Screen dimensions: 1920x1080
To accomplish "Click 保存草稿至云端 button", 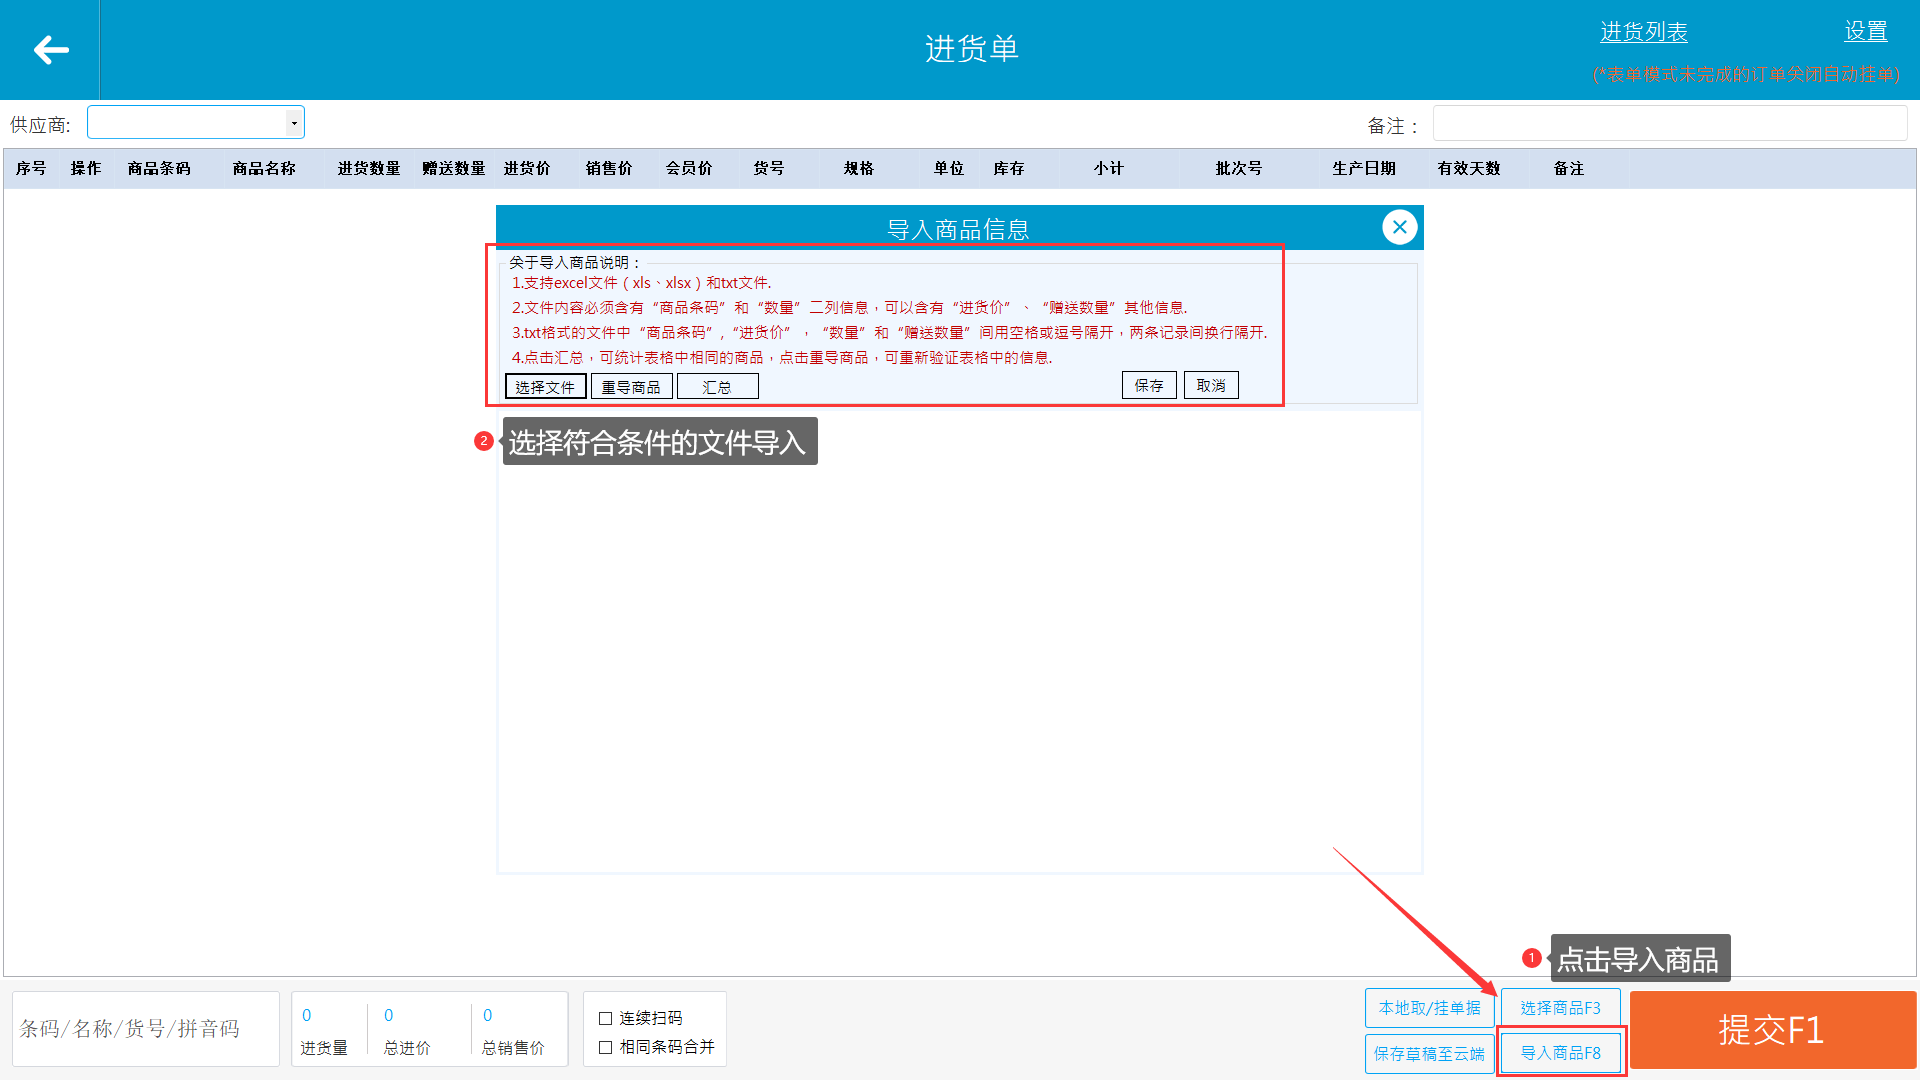I will point(1429,1053).
